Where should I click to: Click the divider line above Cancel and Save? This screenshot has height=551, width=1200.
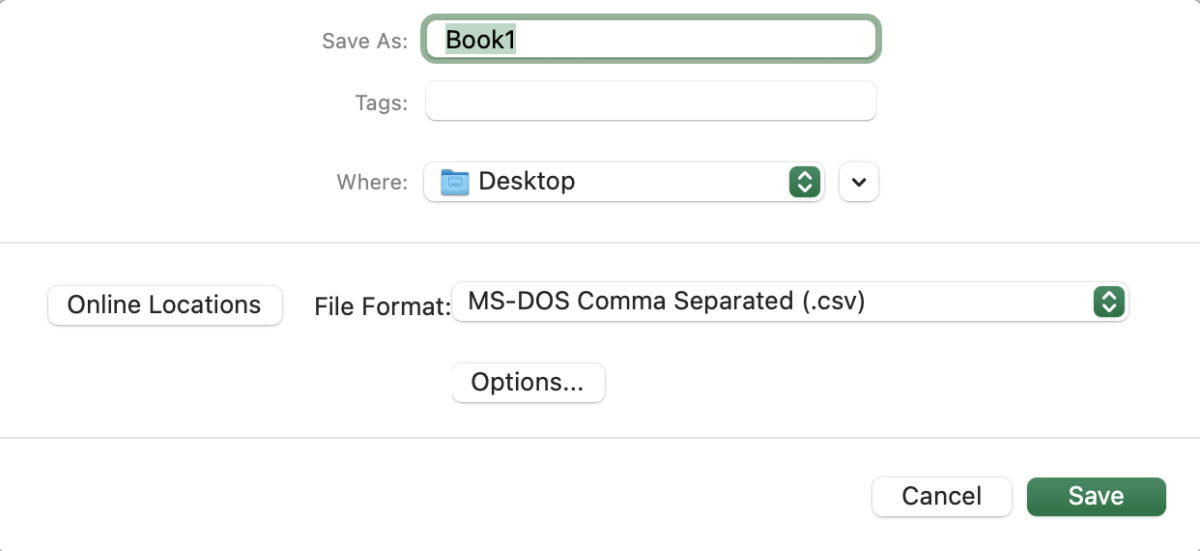coord(600,437)
